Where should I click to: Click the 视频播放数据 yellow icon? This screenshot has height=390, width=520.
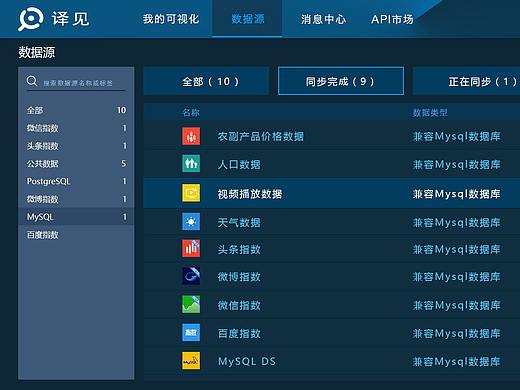[191, 193]
